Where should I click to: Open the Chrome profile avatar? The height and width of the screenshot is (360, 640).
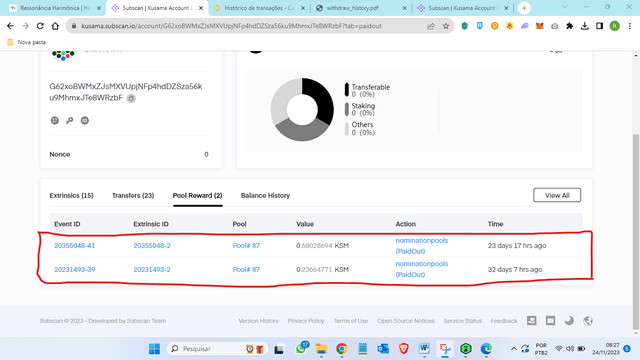pos(615,26)
